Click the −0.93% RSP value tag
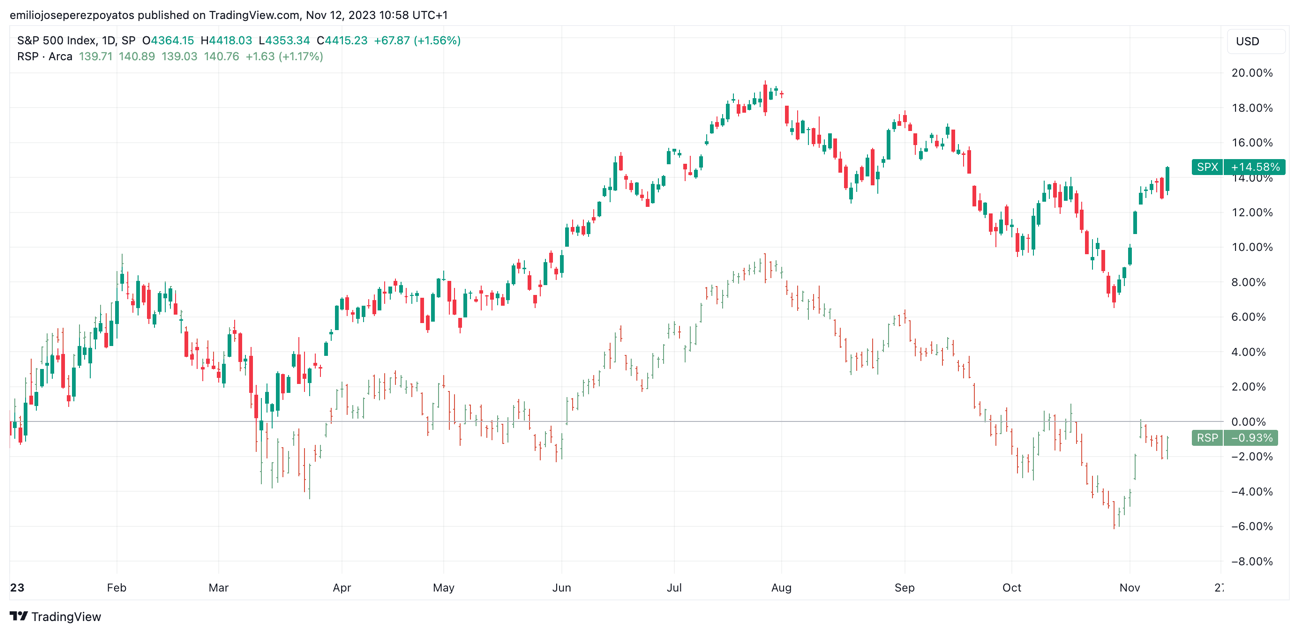 tap(1252, 438)
